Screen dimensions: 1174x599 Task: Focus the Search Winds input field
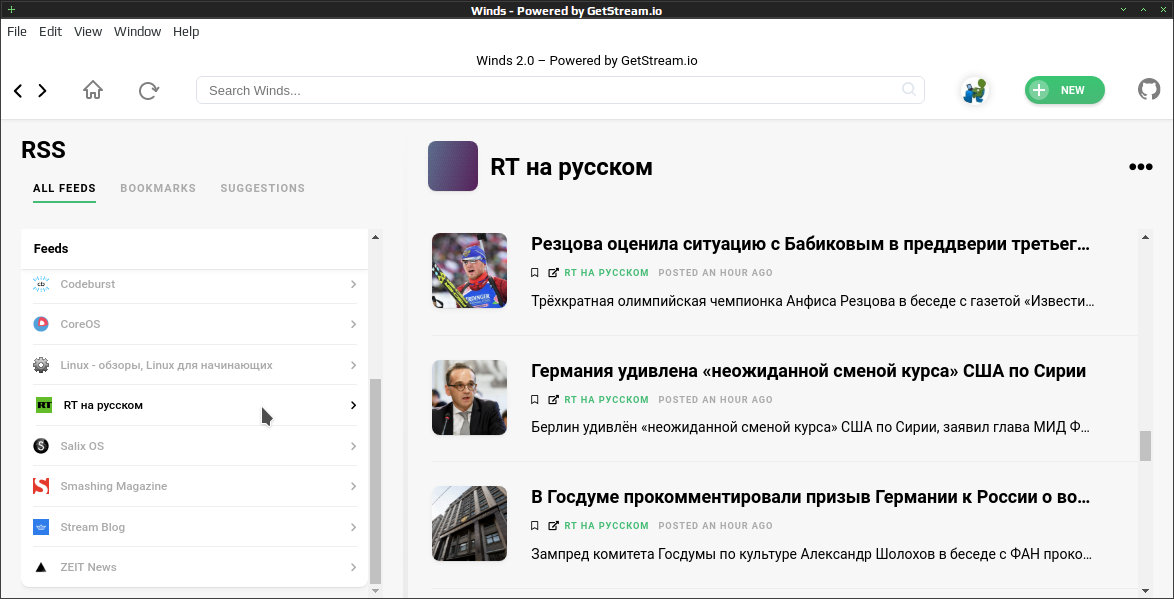click(560, 90)
